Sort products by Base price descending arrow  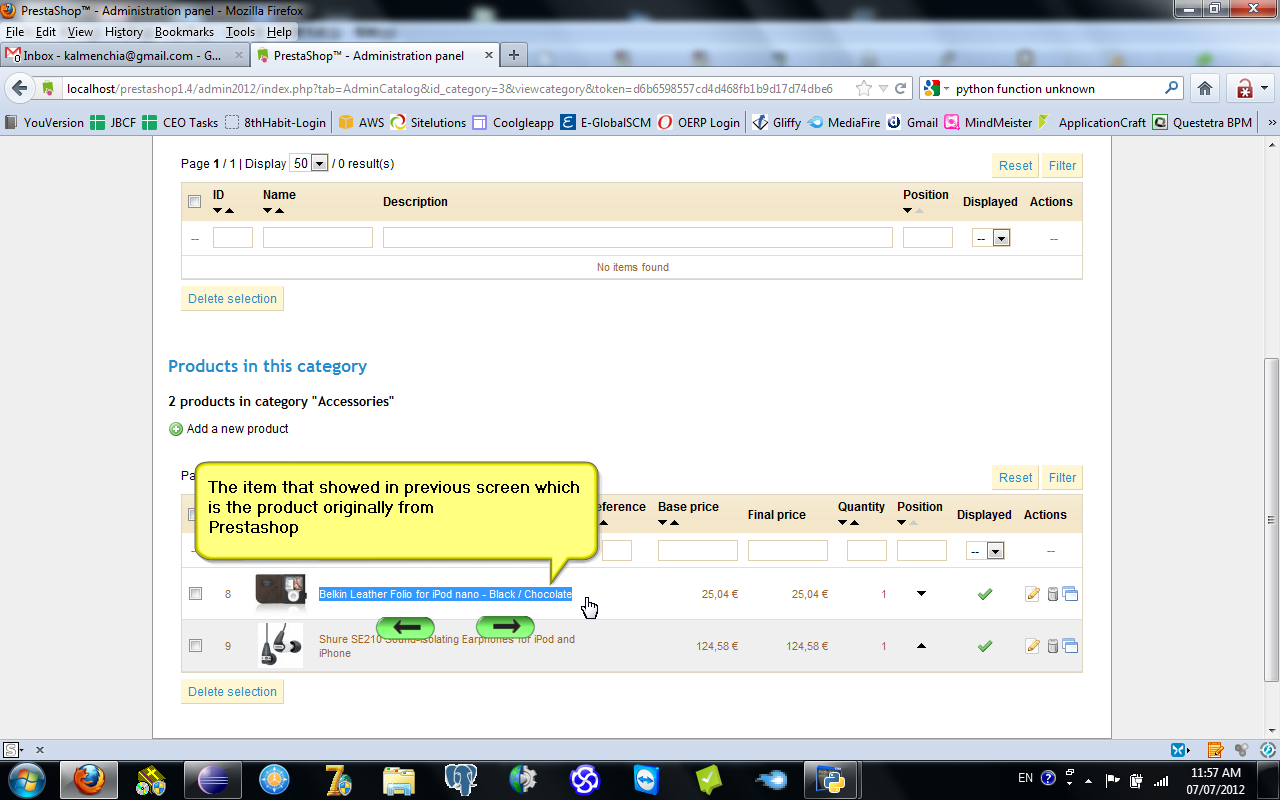[x=663, y=523]
